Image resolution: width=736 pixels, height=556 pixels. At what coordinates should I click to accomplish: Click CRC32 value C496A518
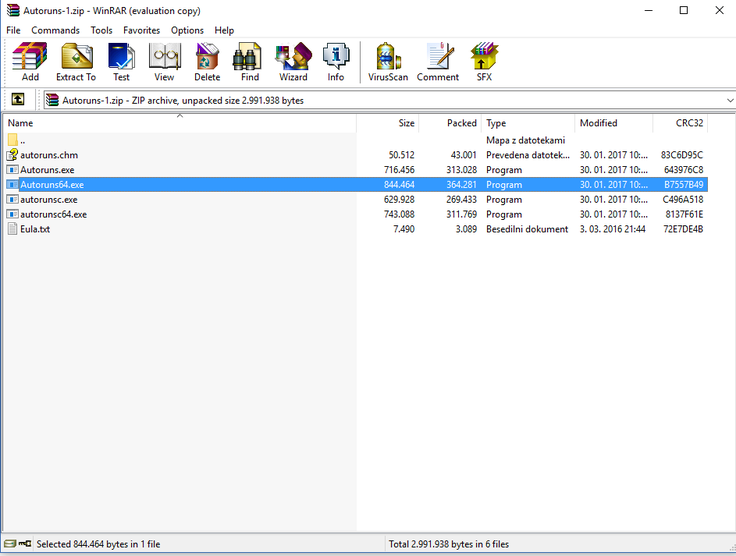(683, 199)
